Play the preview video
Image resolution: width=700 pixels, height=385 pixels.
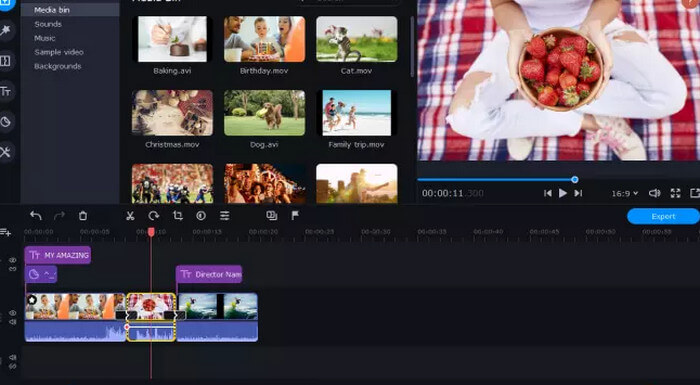pos(562,193)
